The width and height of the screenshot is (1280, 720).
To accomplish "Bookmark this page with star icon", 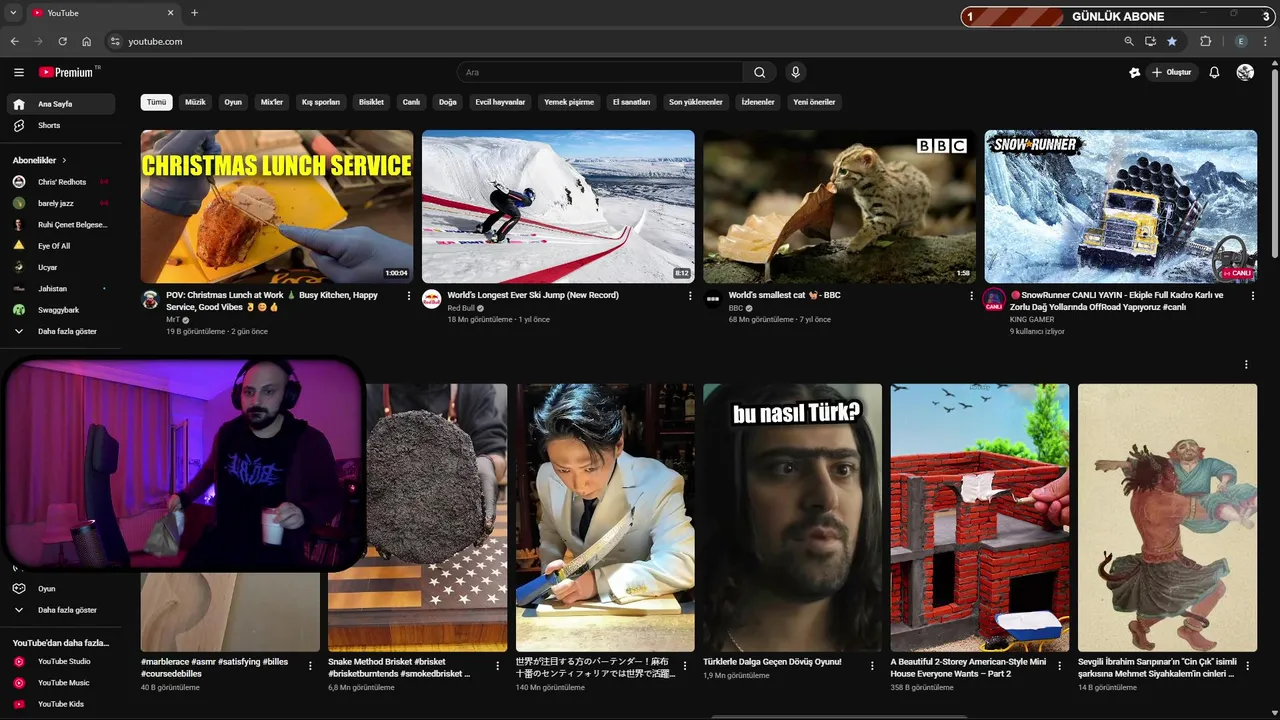I will pyautogui.click(x=1171, y=41).
